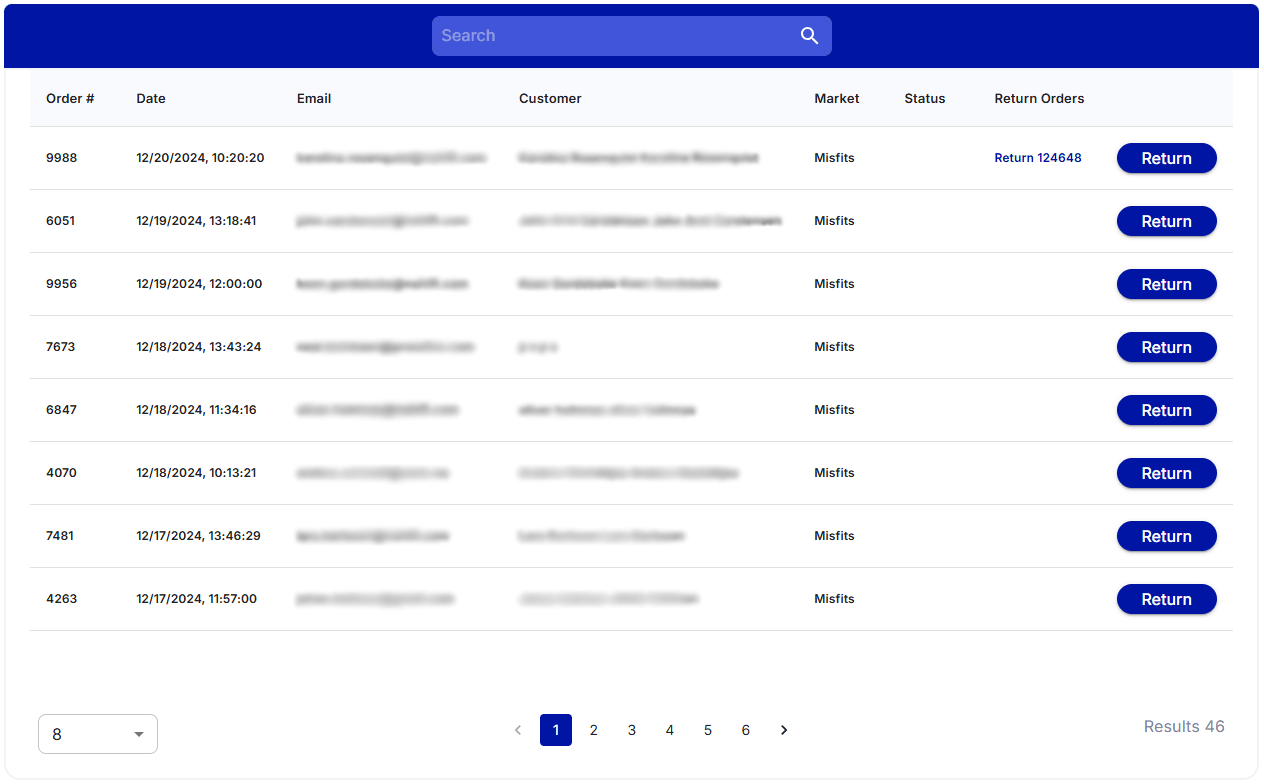
Task: Hit Return button for order 4070
Action: pos(1166,473)
